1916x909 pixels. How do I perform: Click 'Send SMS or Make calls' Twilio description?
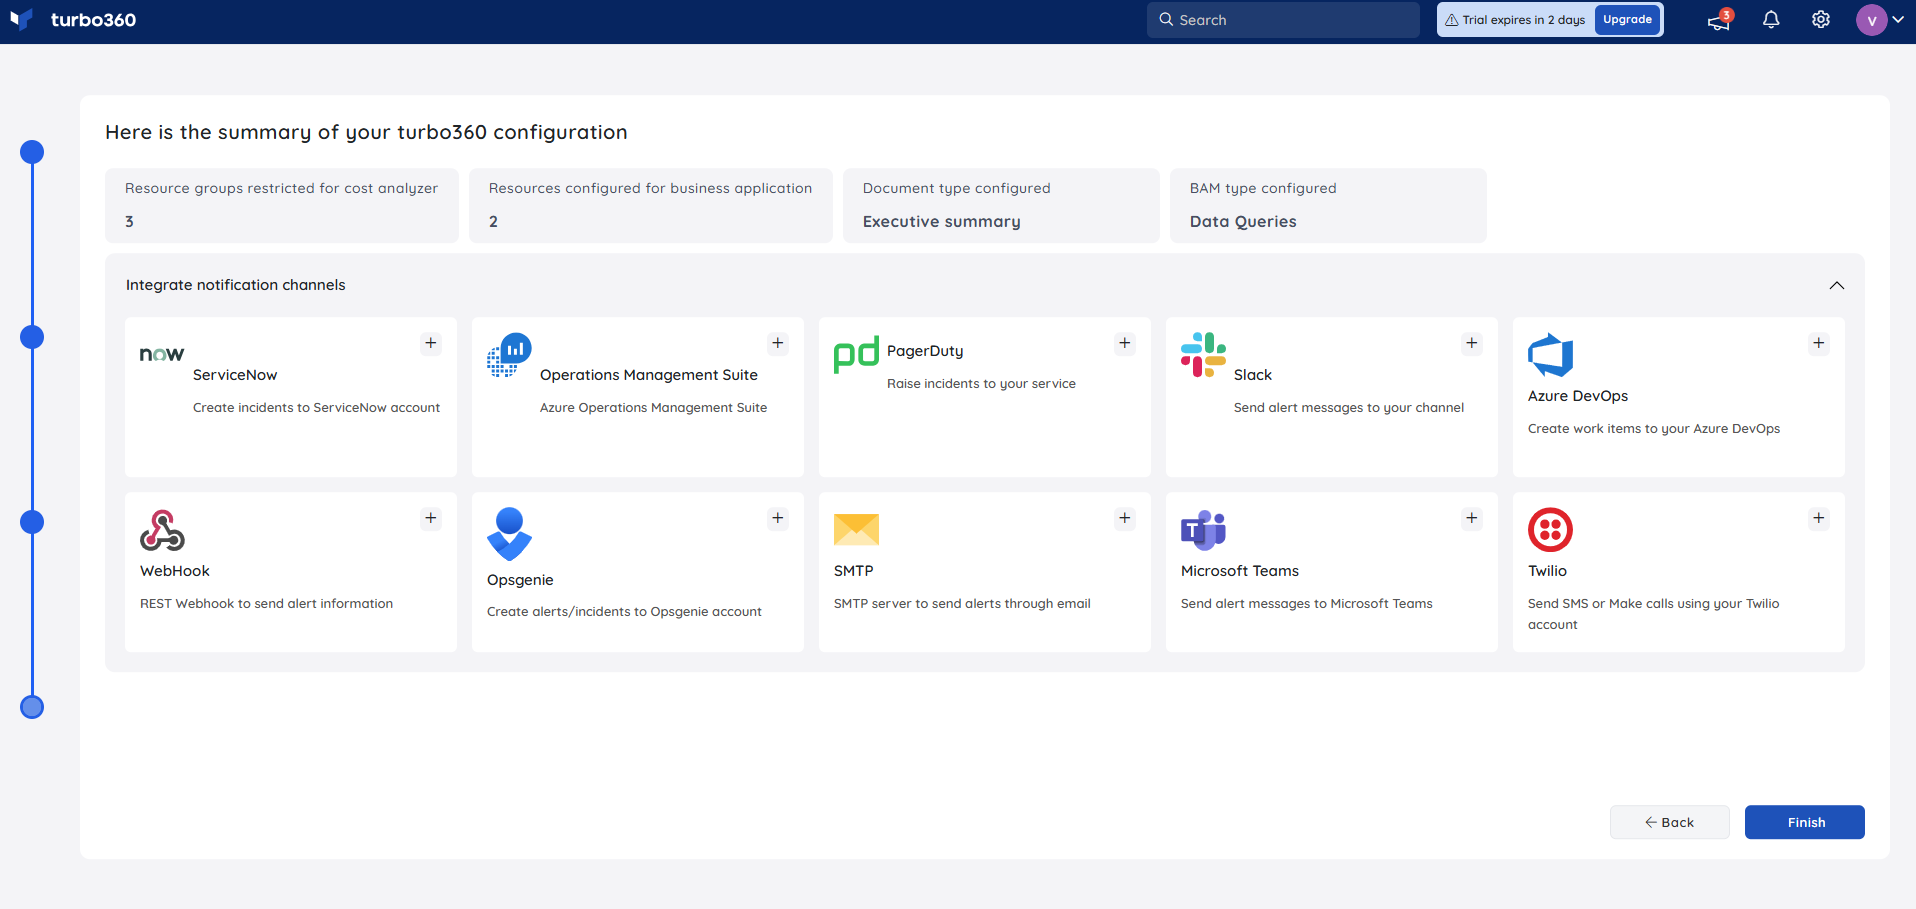tap(1653, 614)
